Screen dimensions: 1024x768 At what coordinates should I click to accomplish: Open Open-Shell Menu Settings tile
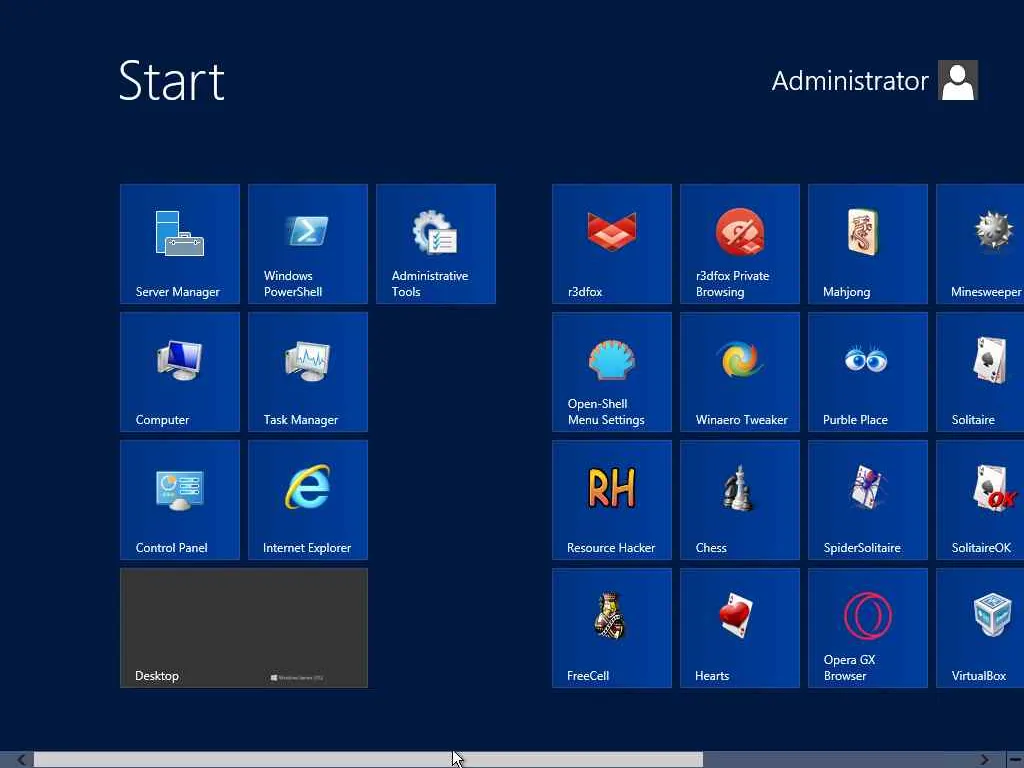click(611, 372)
